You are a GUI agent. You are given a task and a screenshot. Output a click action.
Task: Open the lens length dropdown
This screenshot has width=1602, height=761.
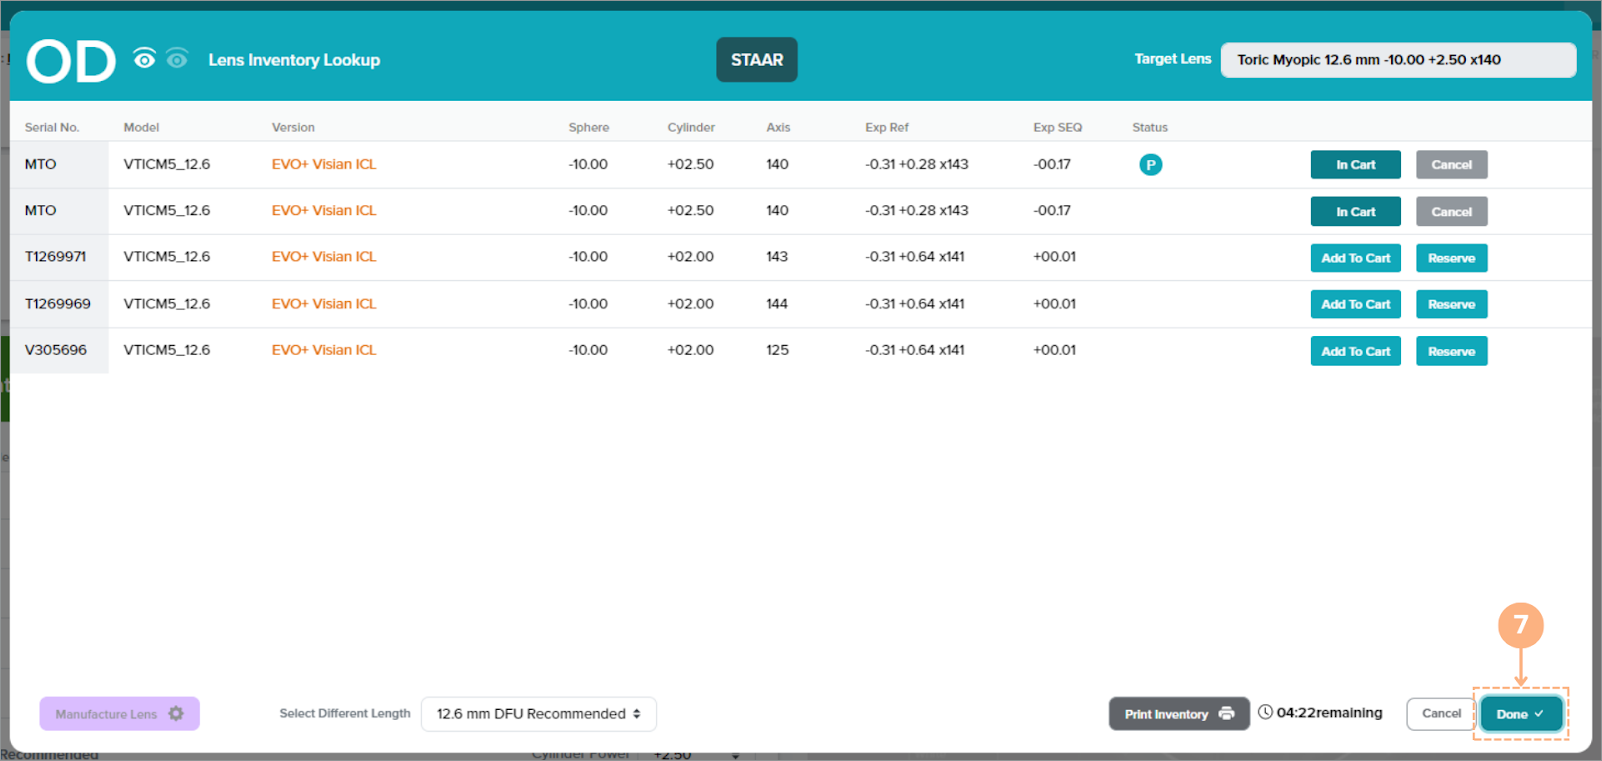[538, 714]
